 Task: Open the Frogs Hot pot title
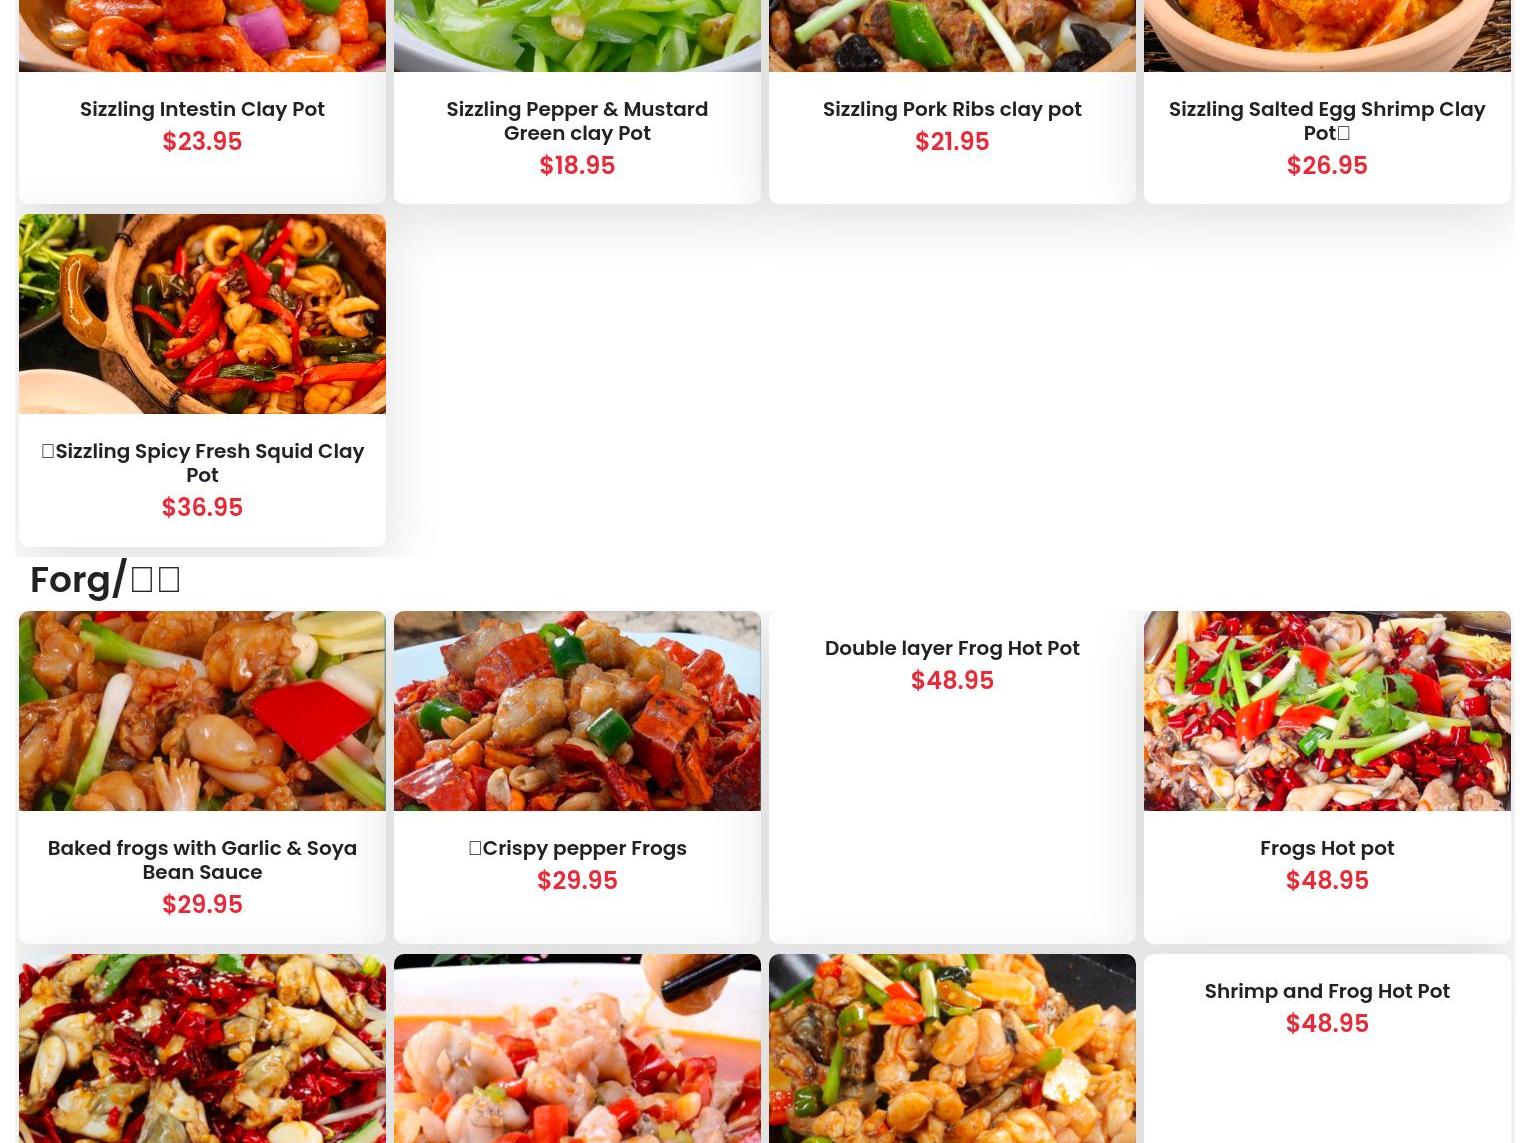1327,848
